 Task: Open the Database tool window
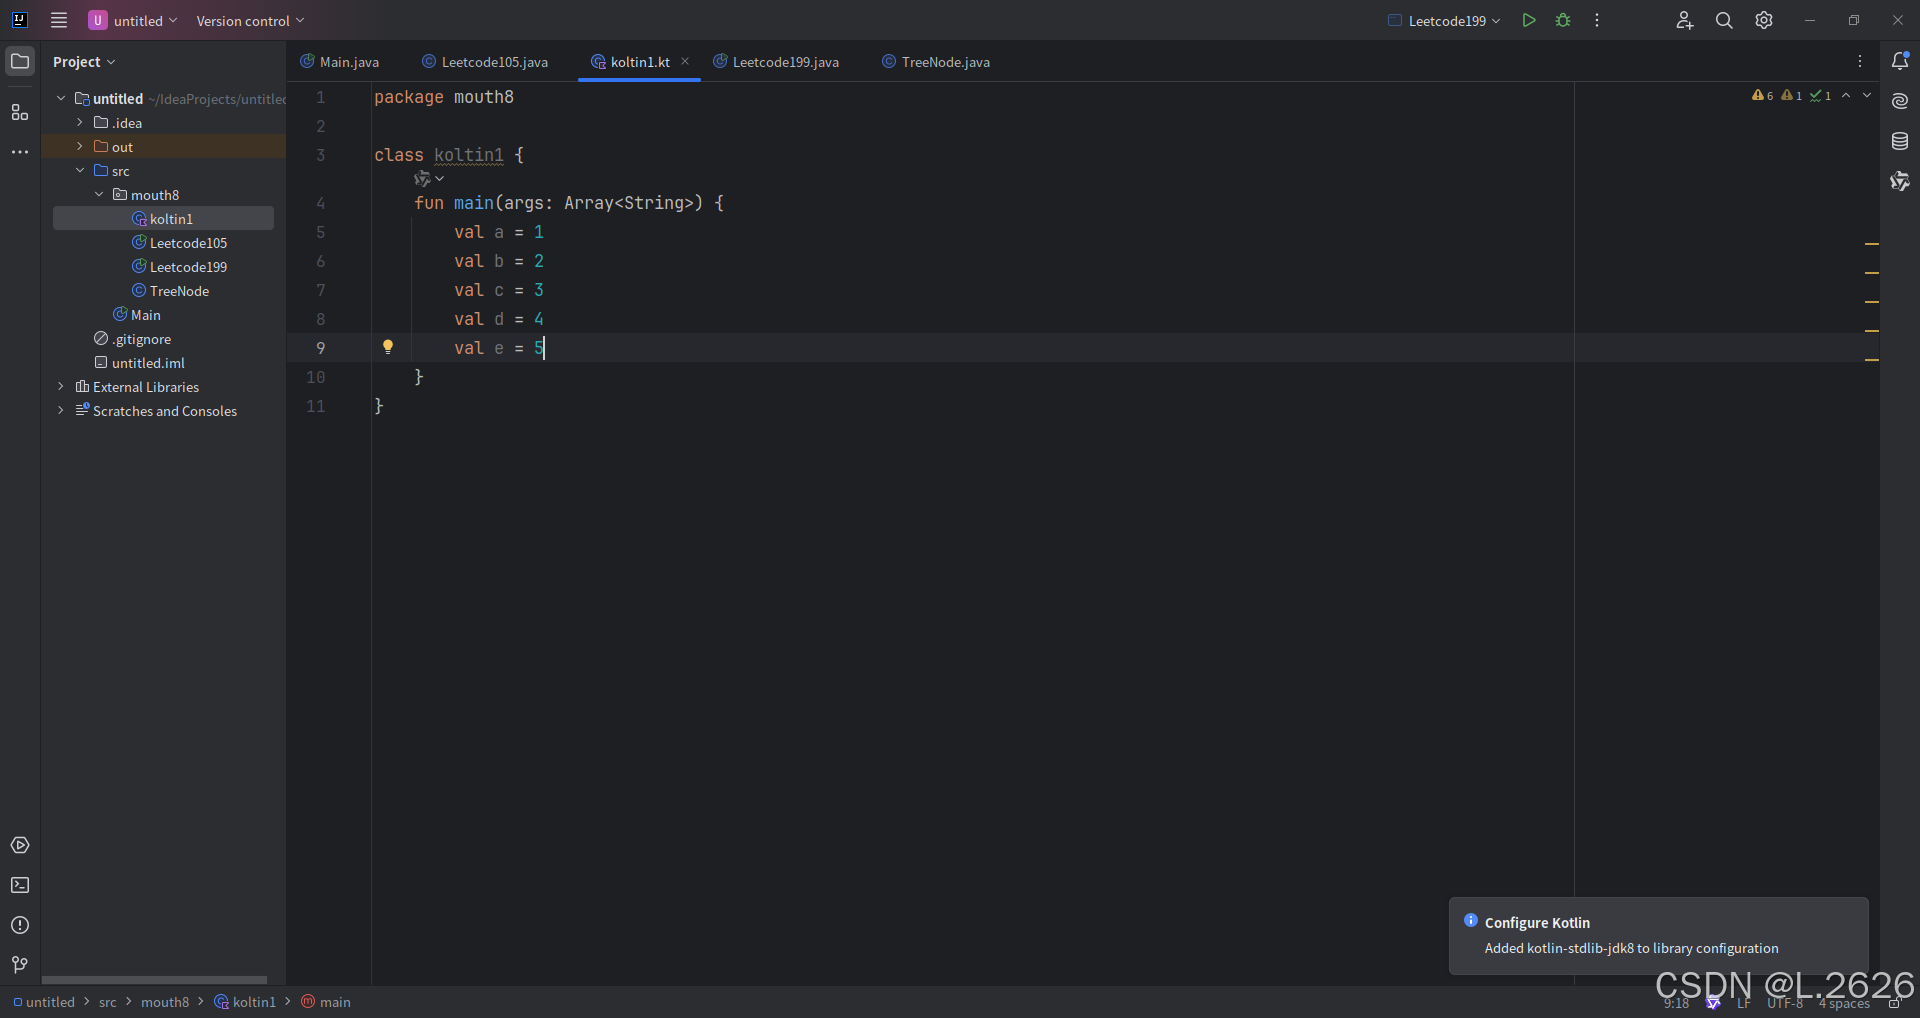(1901, 141)
